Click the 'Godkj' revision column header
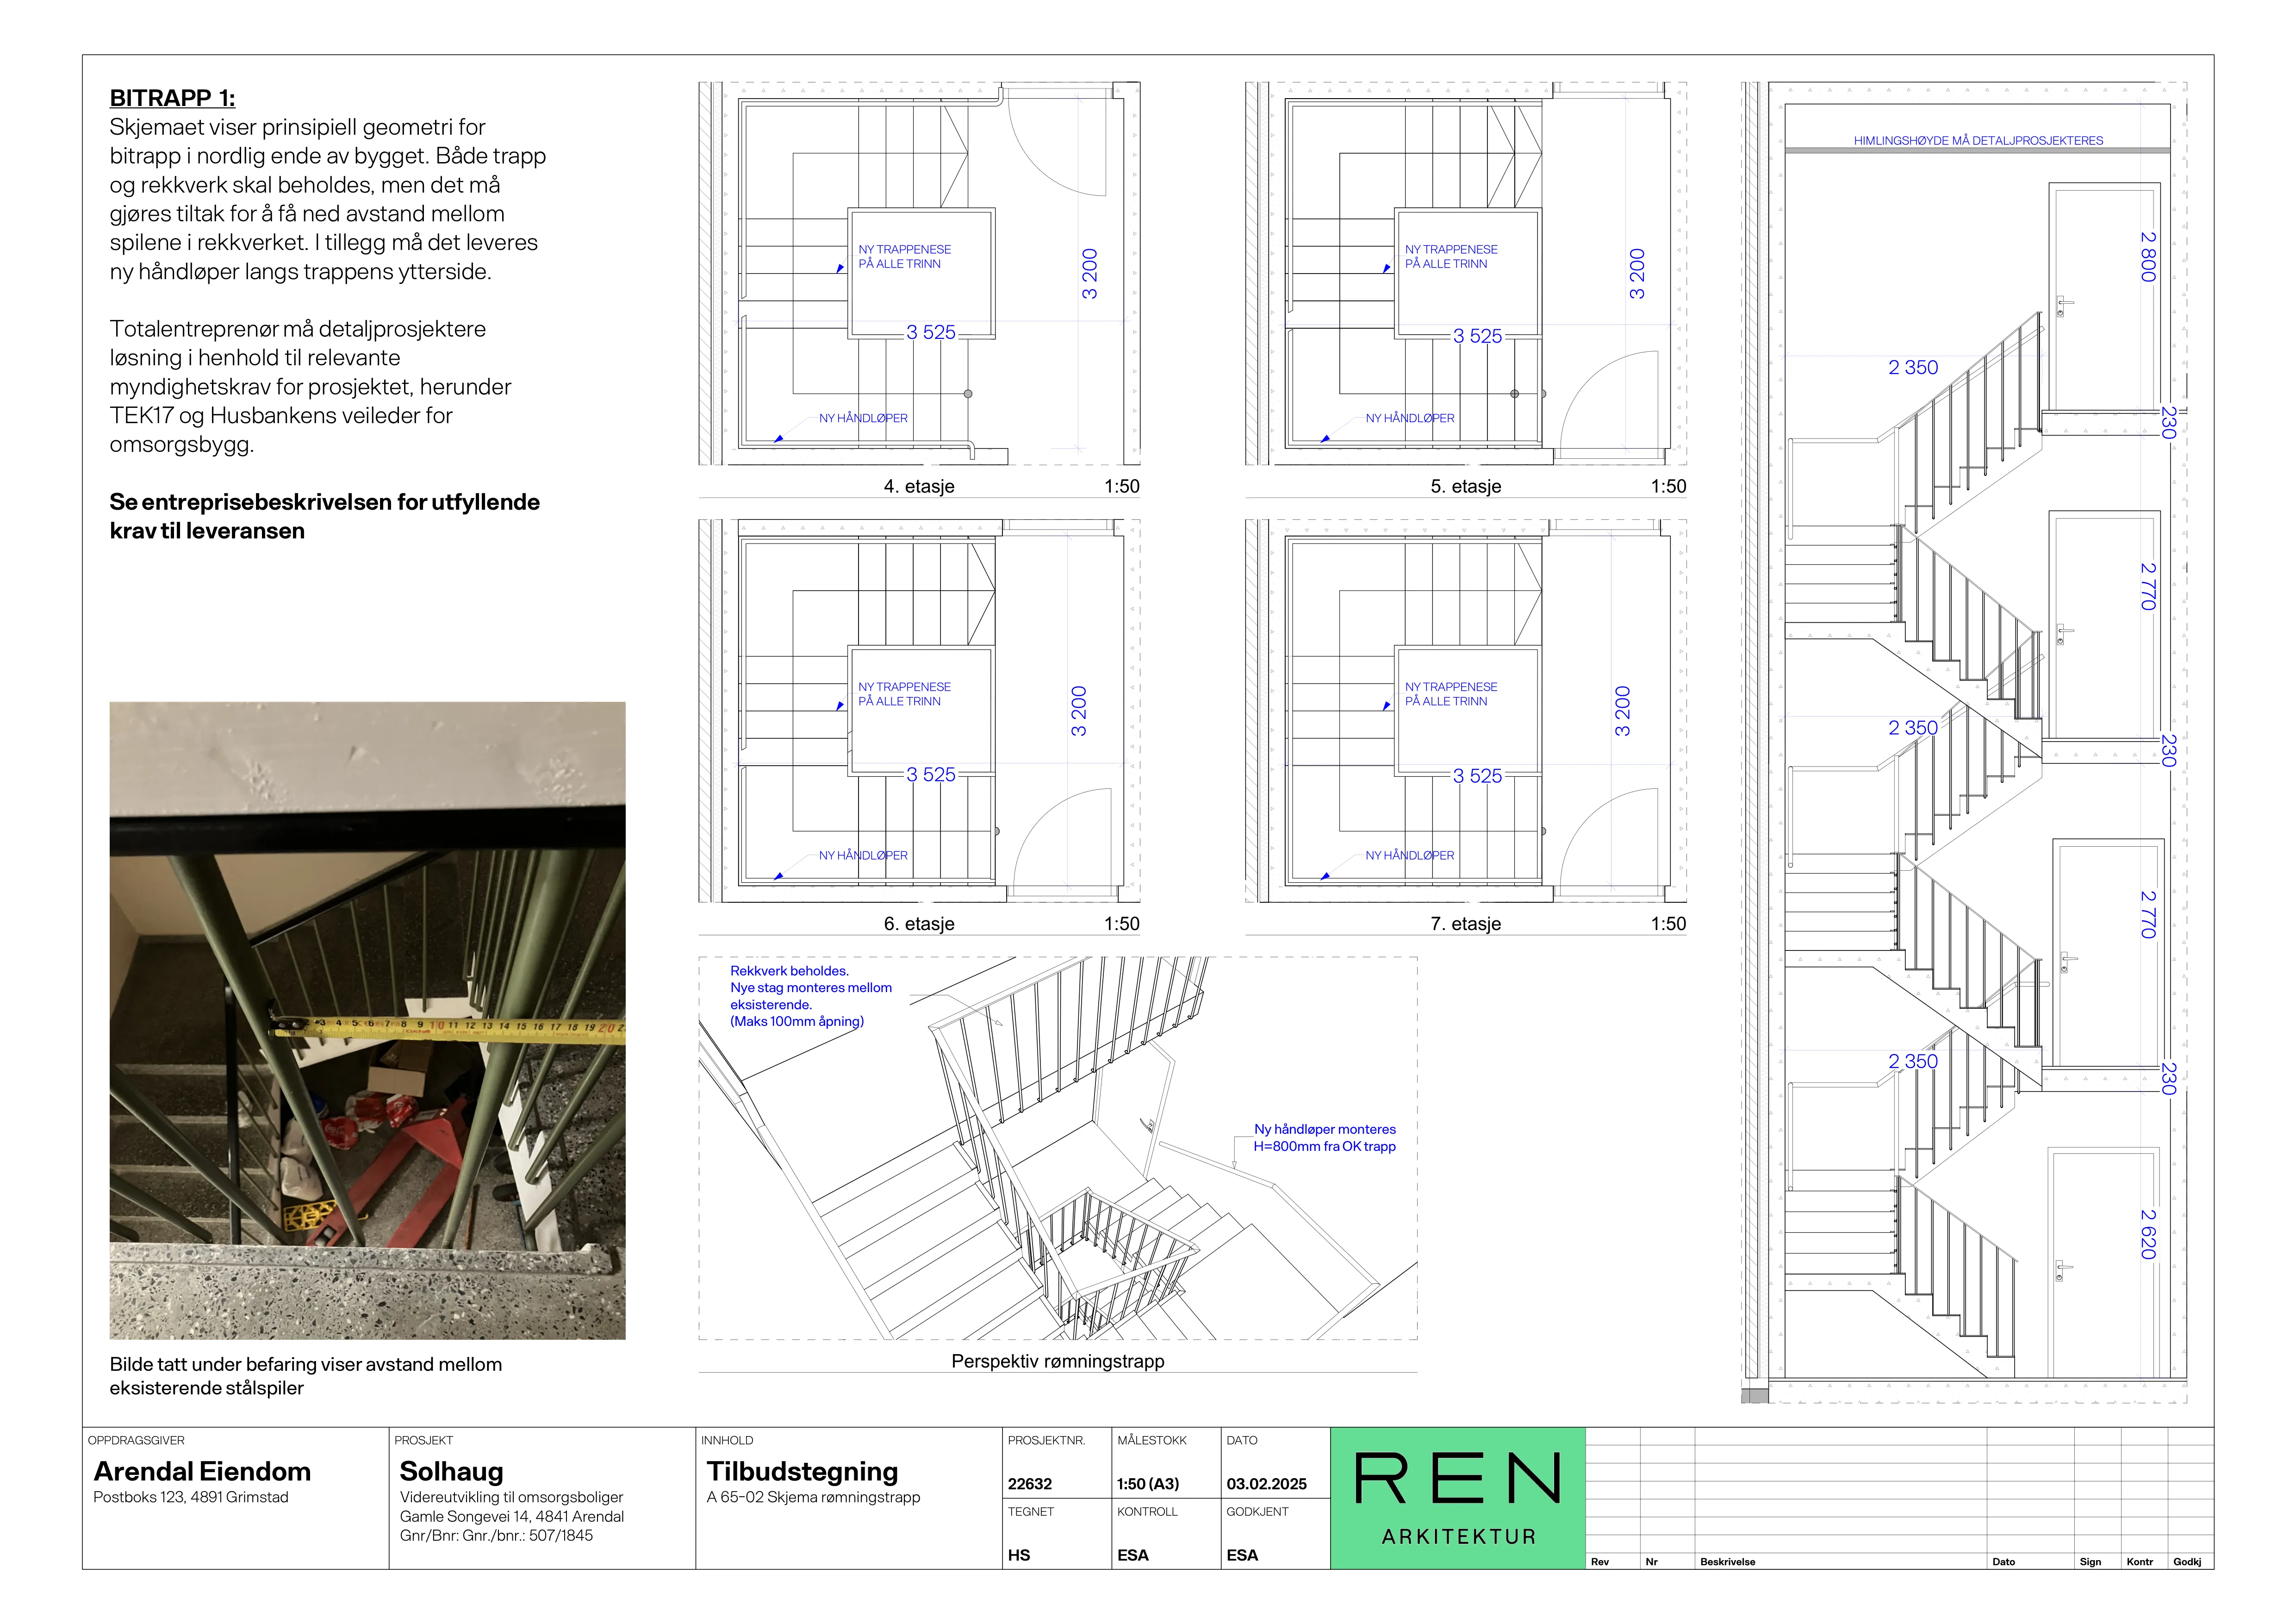Screen dimensions: 2296x1624 [x=2187, y=1562]
